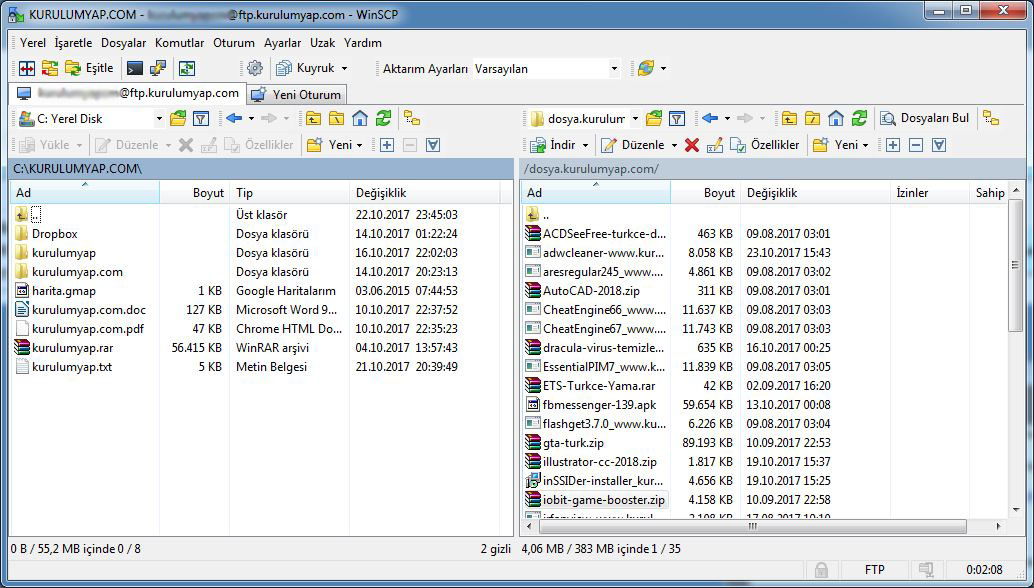Click the globe update icon in the top toolbar

click(646, 68)
